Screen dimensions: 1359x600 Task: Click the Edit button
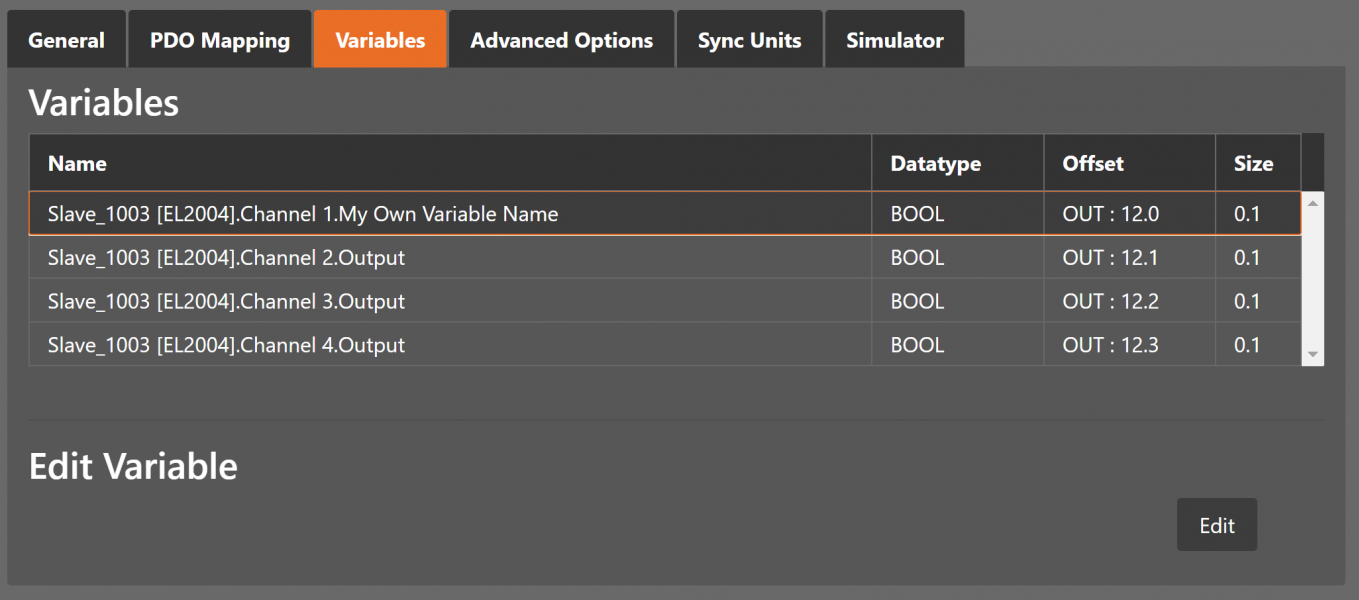coord(1216,525)
